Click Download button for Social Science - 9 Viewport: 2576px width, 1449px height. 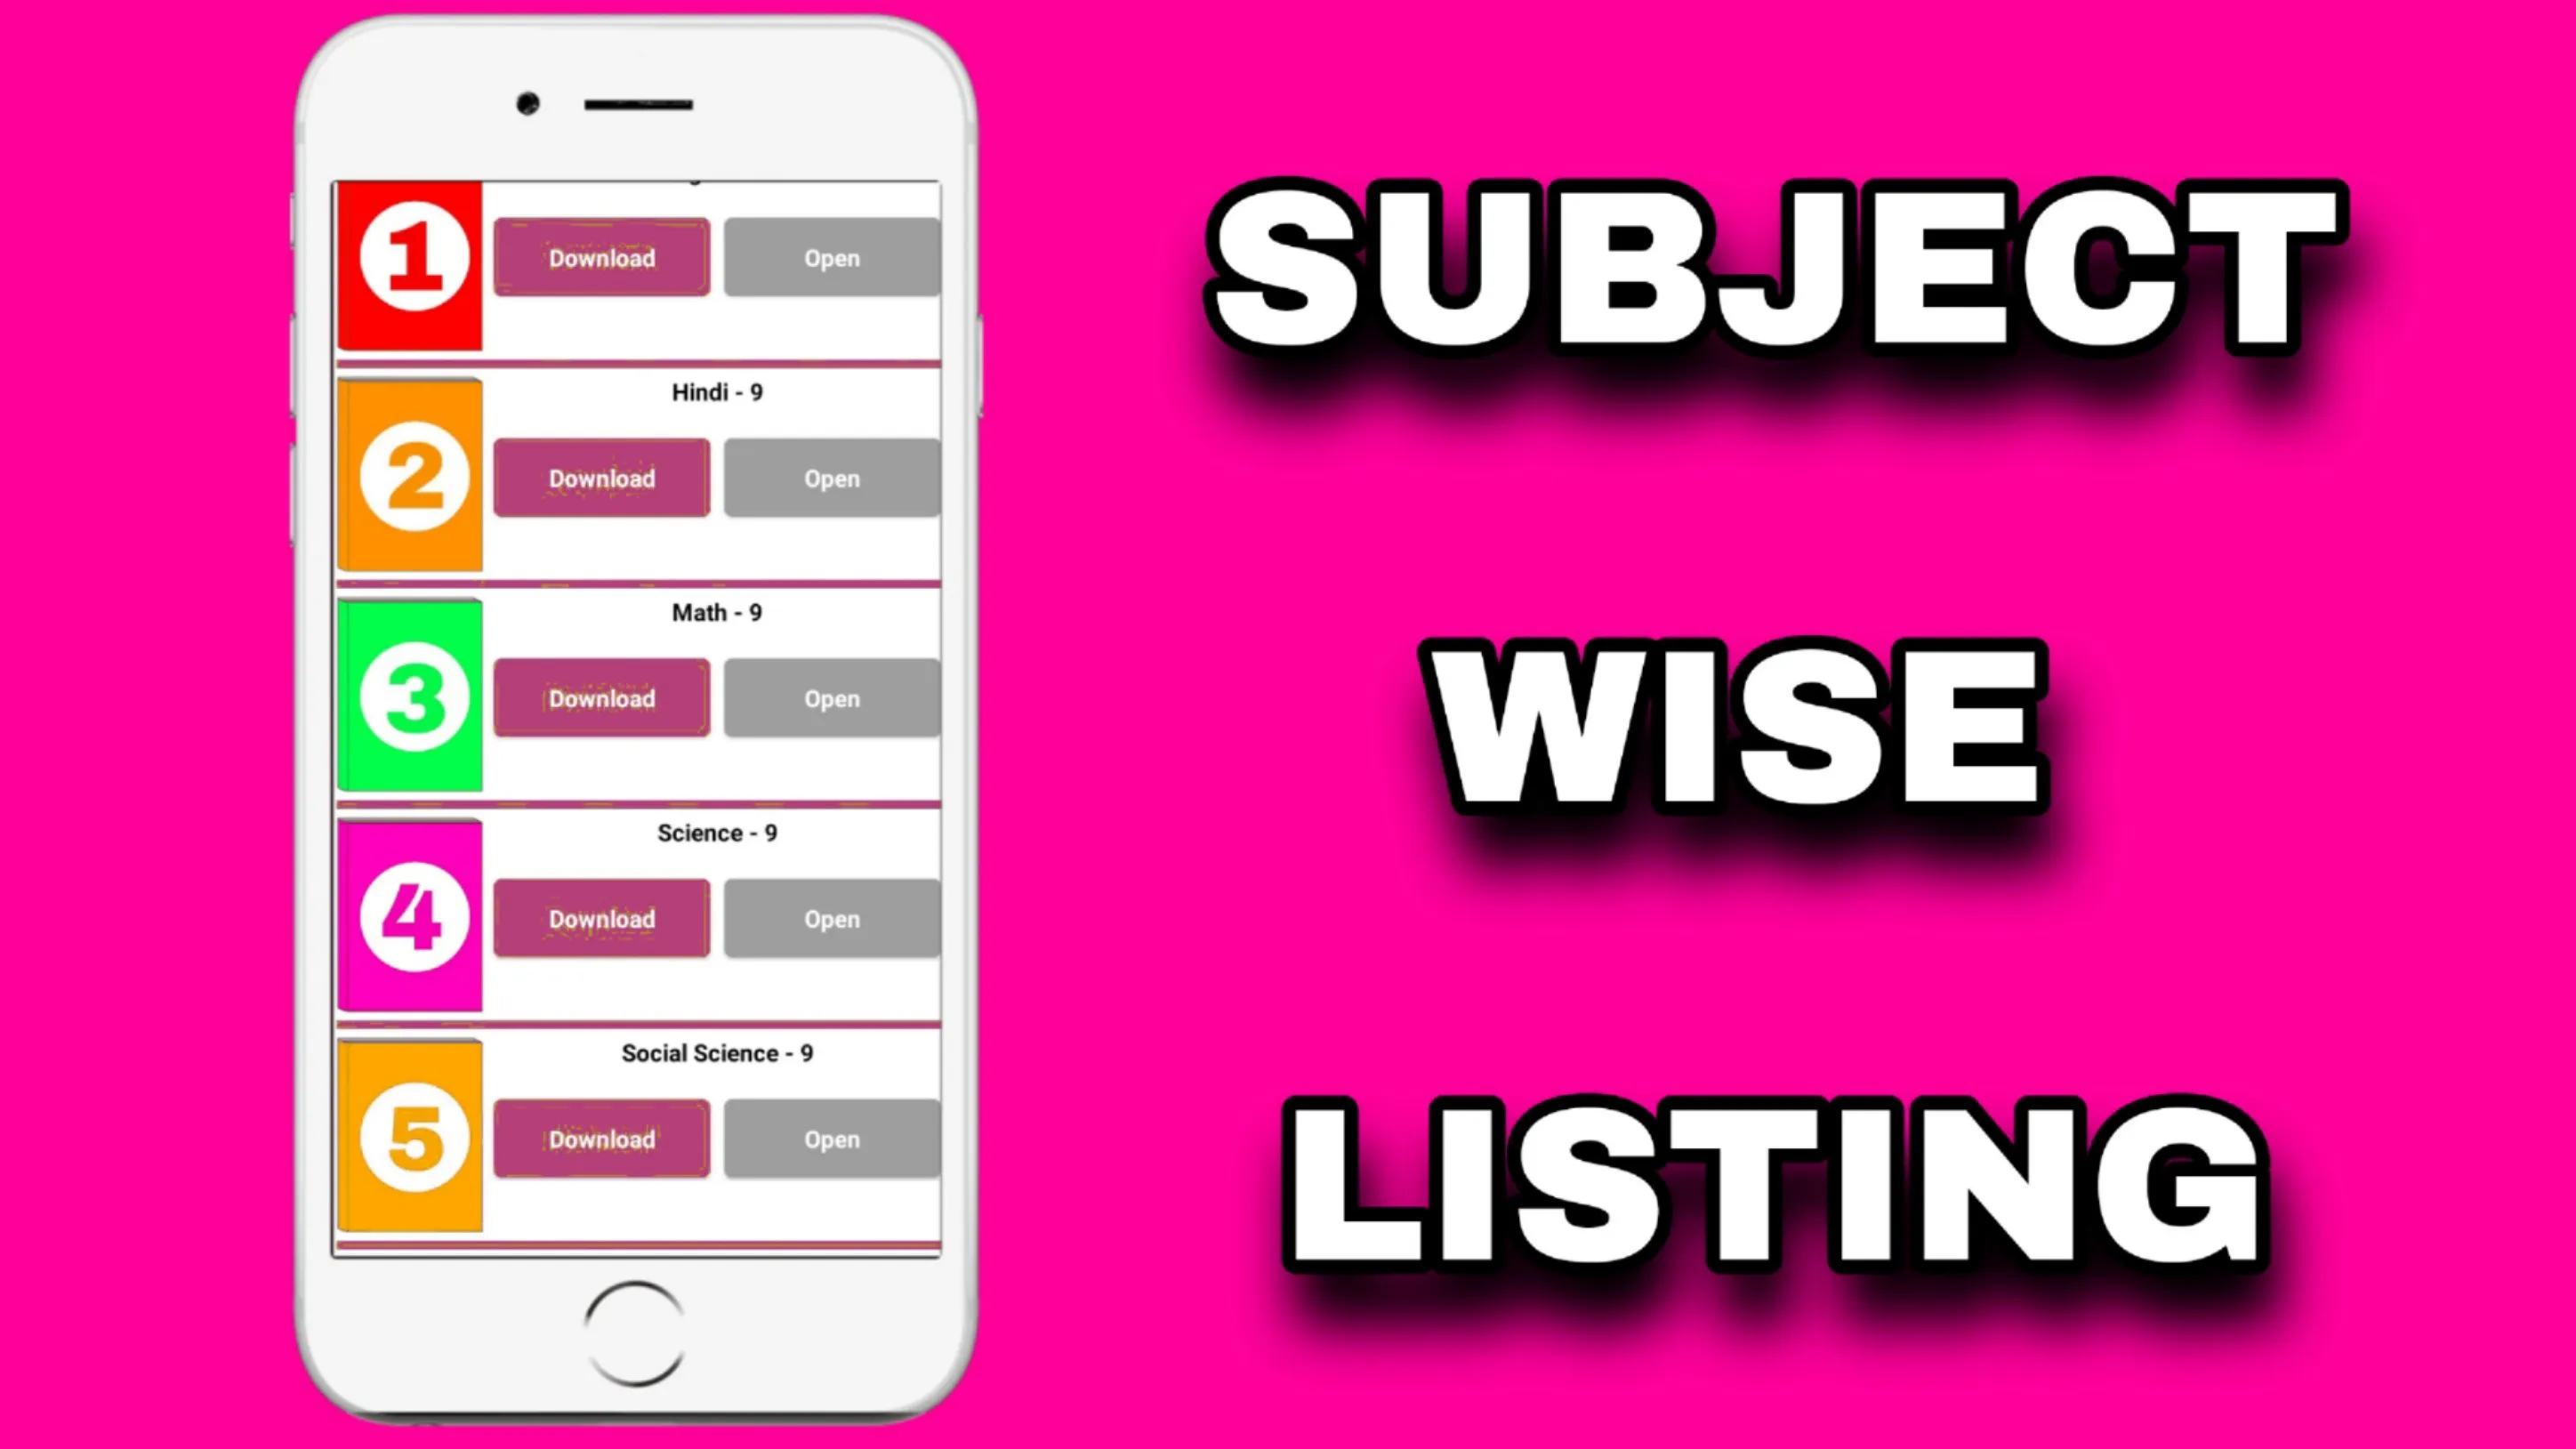[x=601, y=1138]
